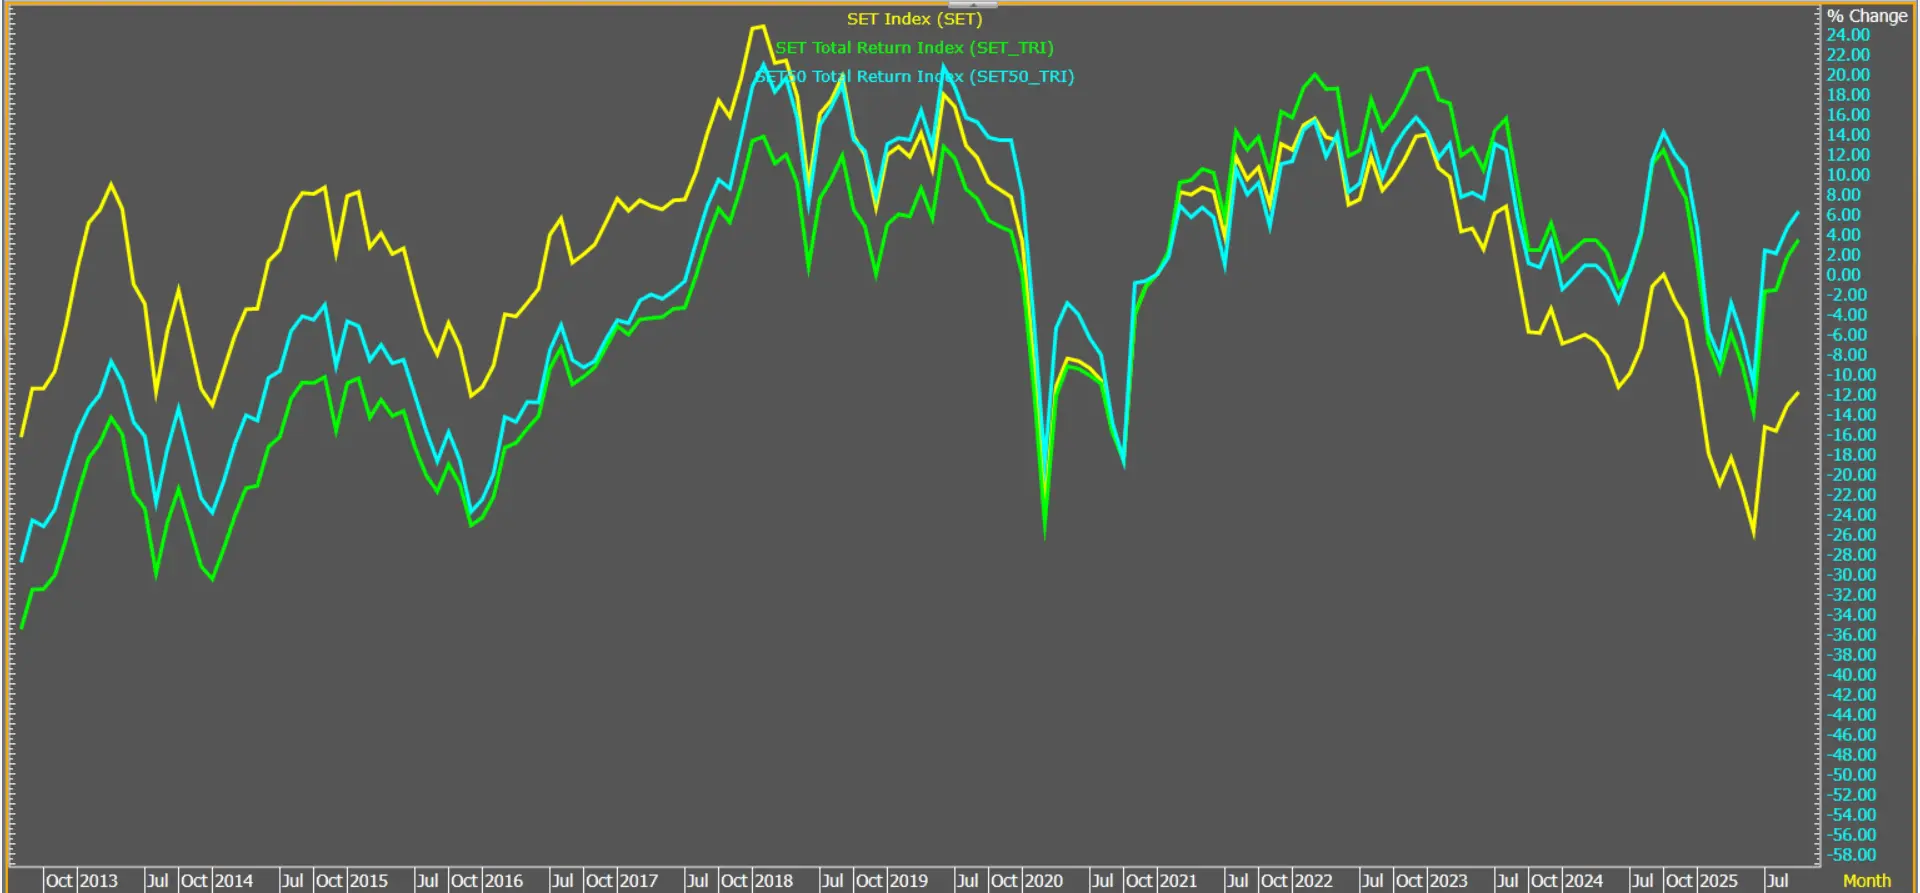Click the 24.00 value on the y-axis
This screenshot has height=893, width=1920.
[1847, 35]
